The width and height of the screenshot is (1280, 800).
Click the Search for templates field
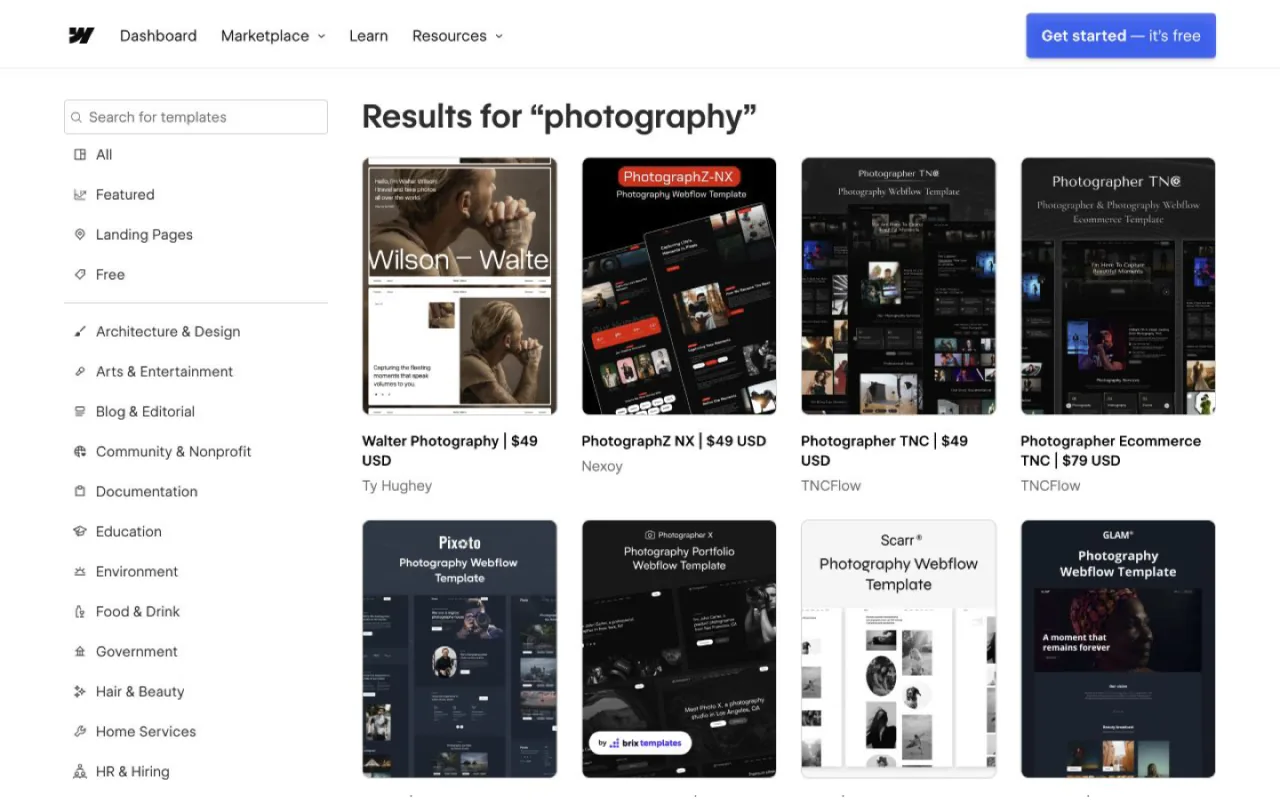tap(196, 117)
